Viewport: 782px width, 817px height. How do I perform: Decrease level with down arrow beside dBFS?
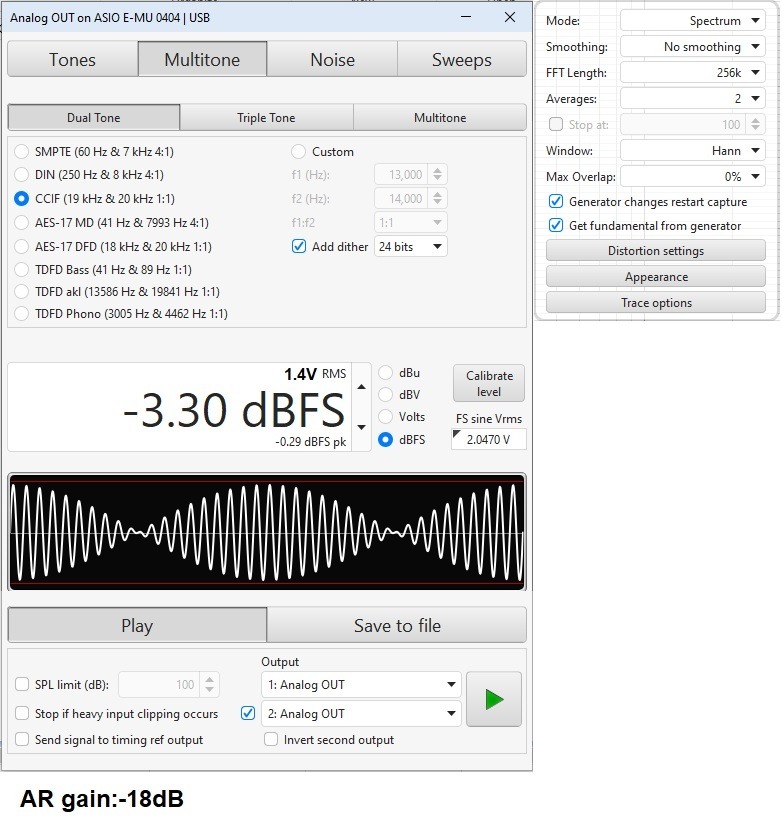[361, 427]
